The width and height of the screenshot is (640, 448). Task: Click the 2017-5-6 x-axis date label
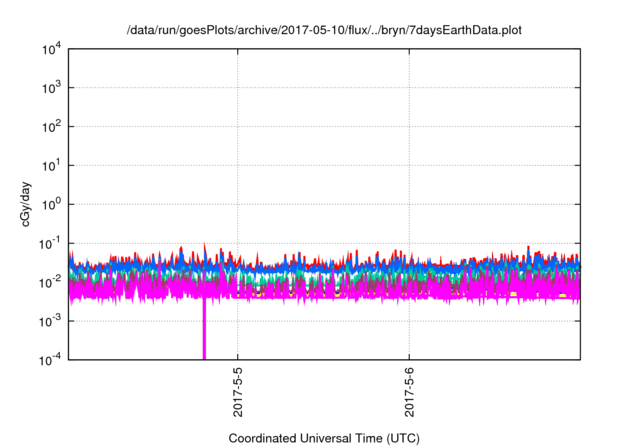409,392
